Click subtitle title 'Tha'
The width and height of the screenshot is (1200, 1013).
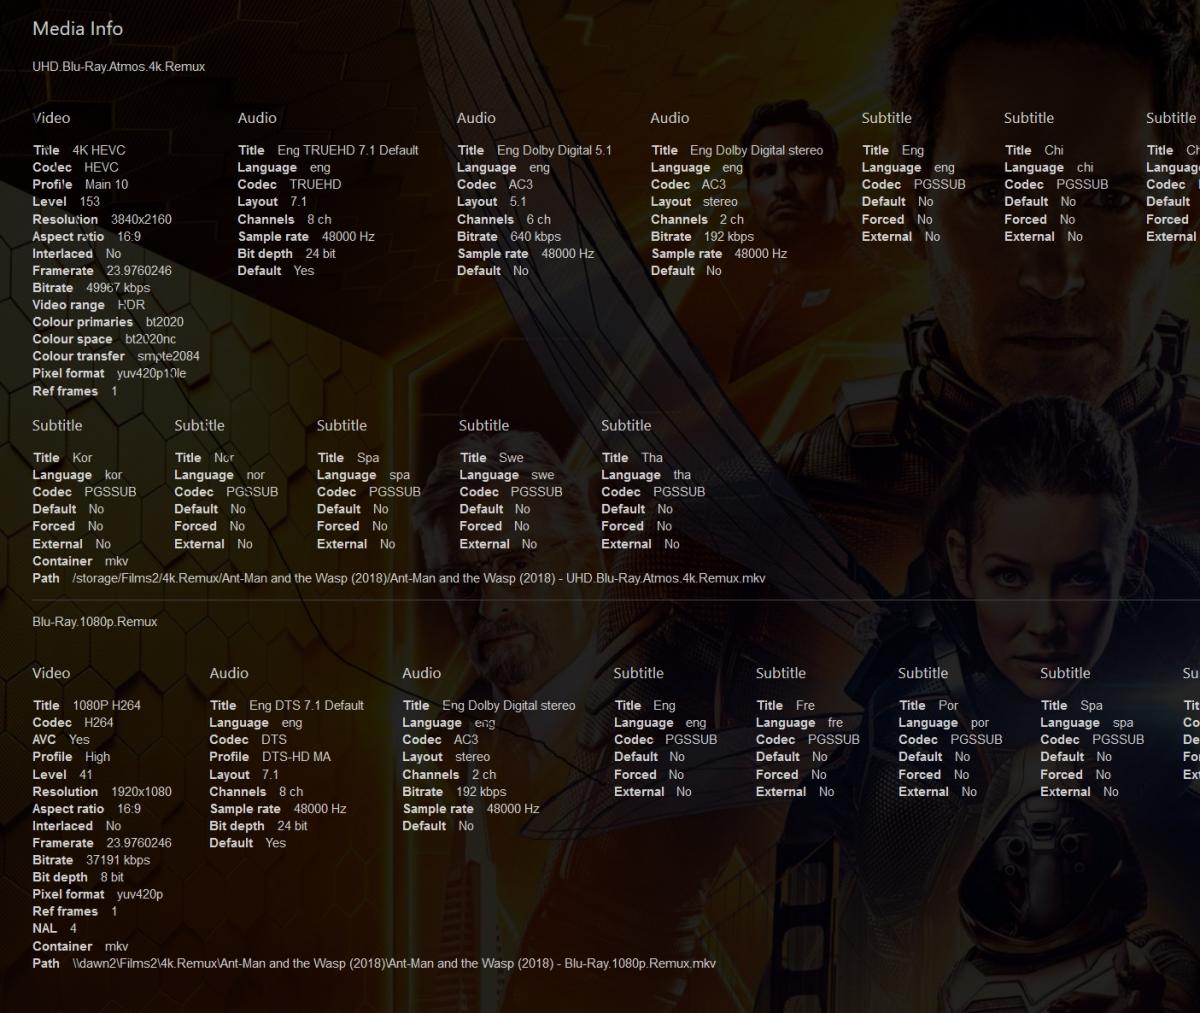652,457
